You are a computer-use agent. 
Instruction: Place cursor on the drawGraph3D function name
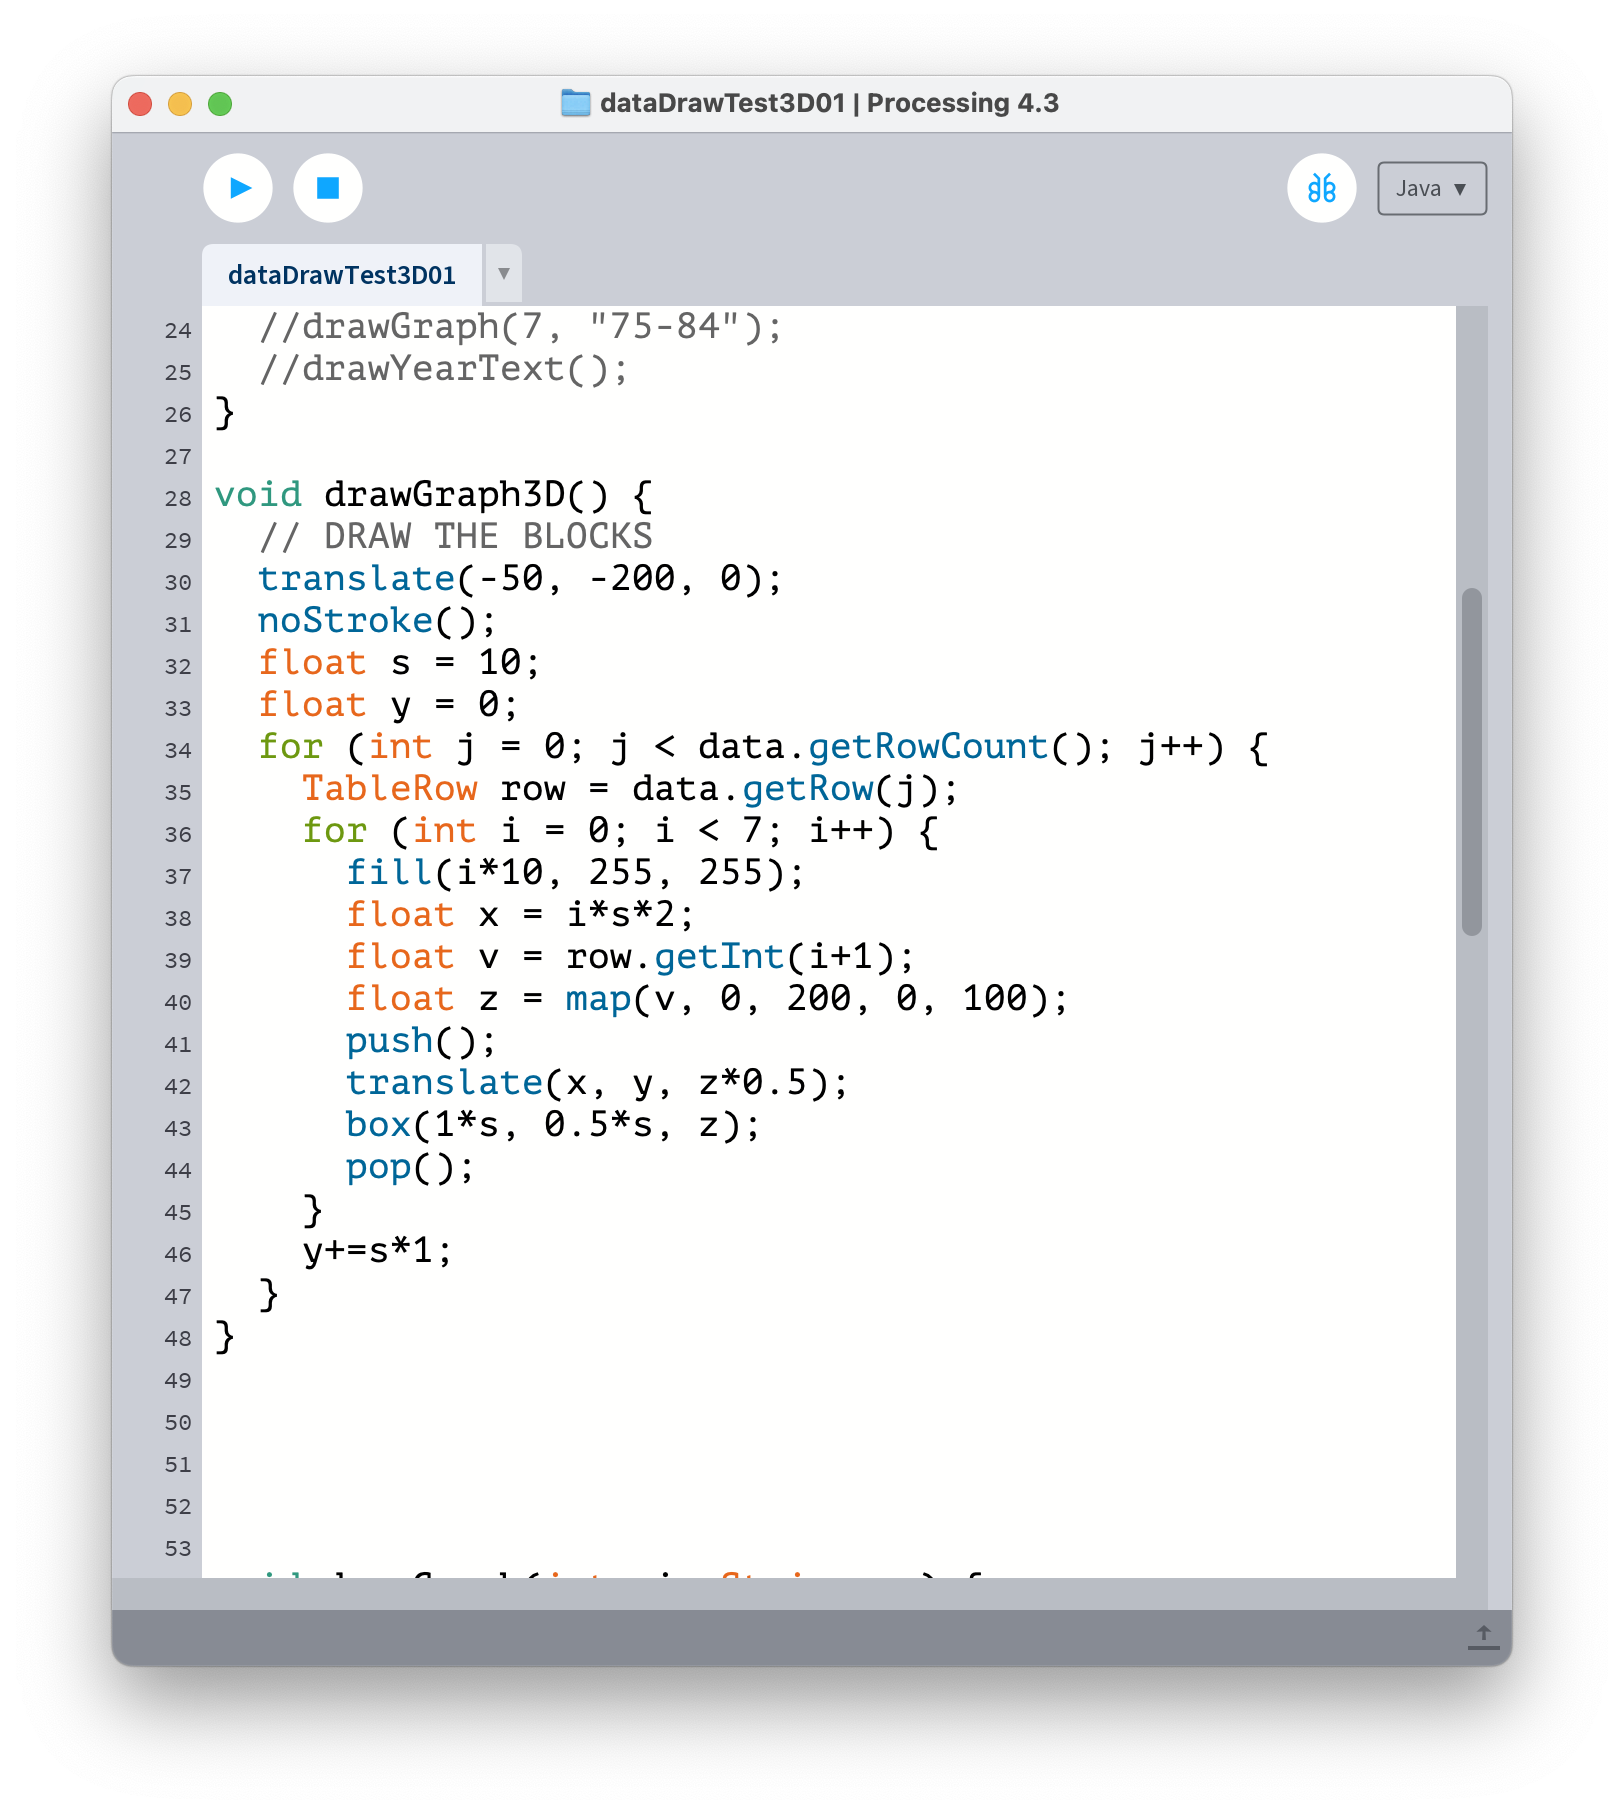pyautogui.click(x=444, y=495)
